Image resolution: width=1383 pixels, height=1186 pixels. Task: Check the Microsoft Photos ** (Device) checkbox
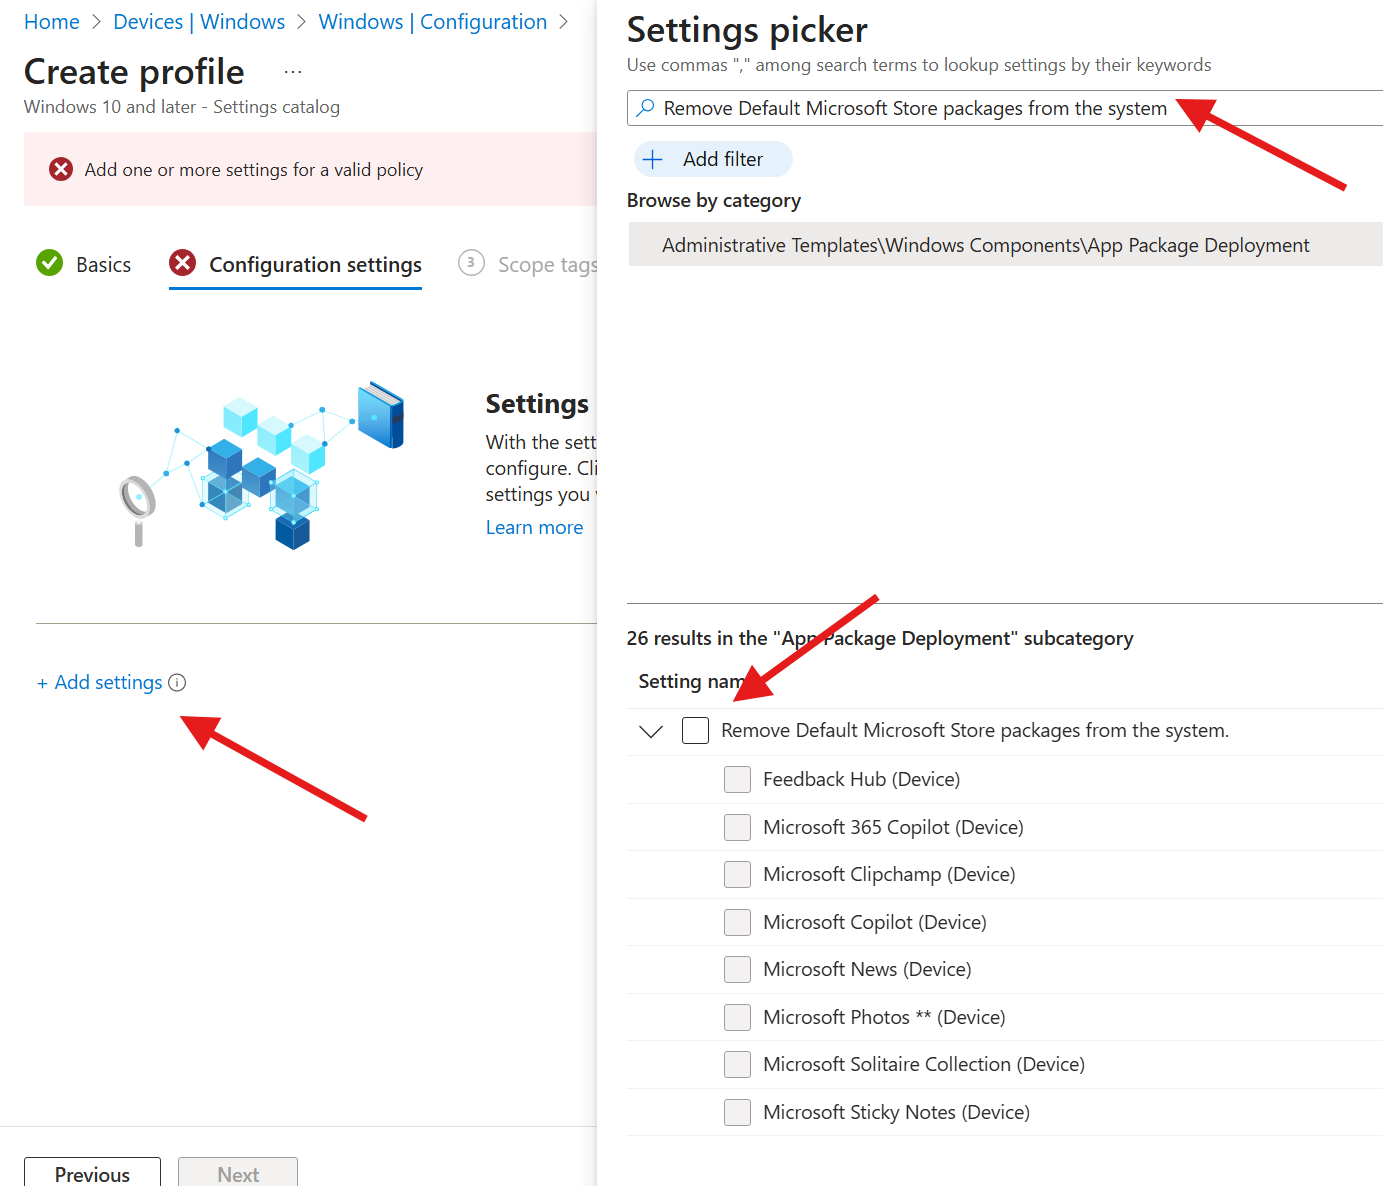737,1017
